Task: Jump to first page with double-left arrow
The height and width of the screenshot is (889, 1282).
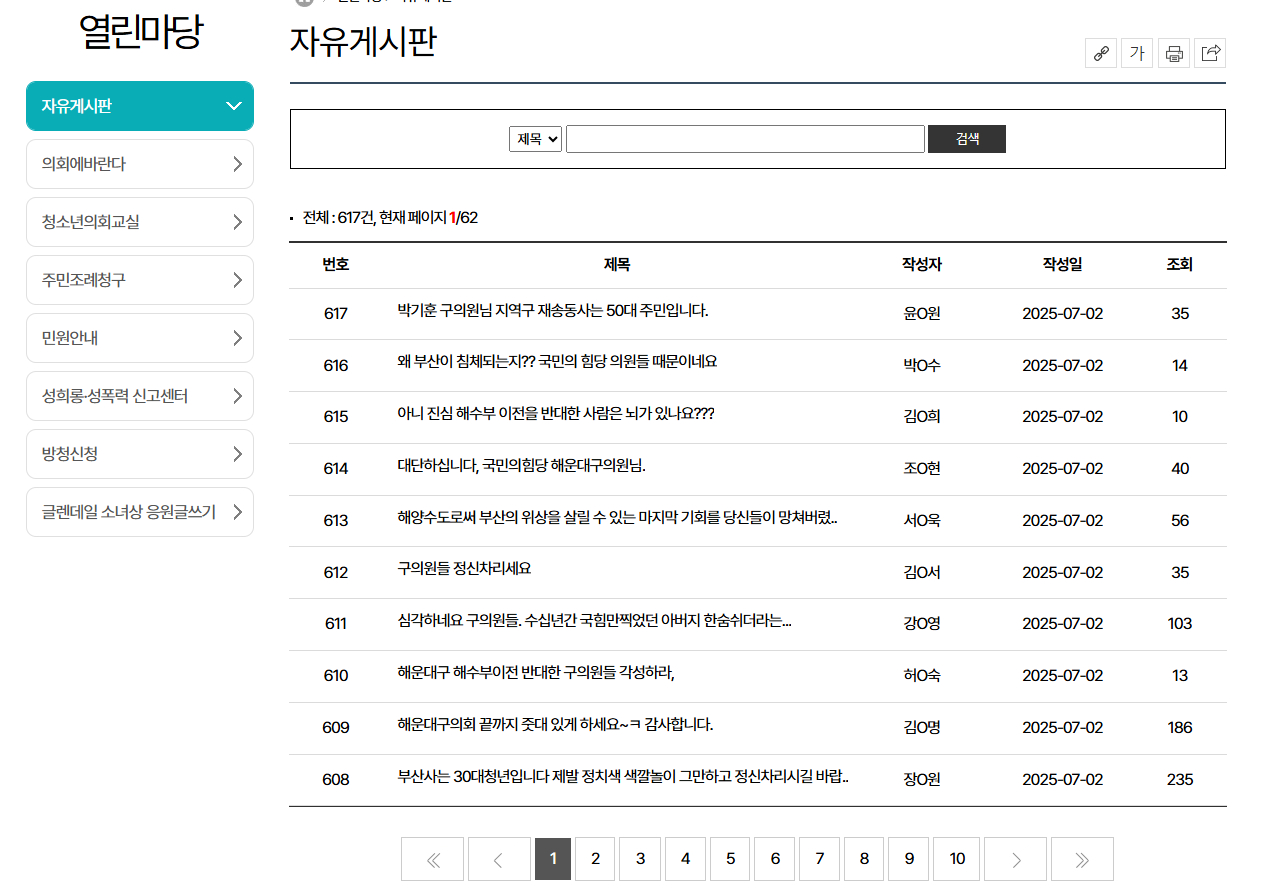Action: pyautogui.click(x=432, y=858)
